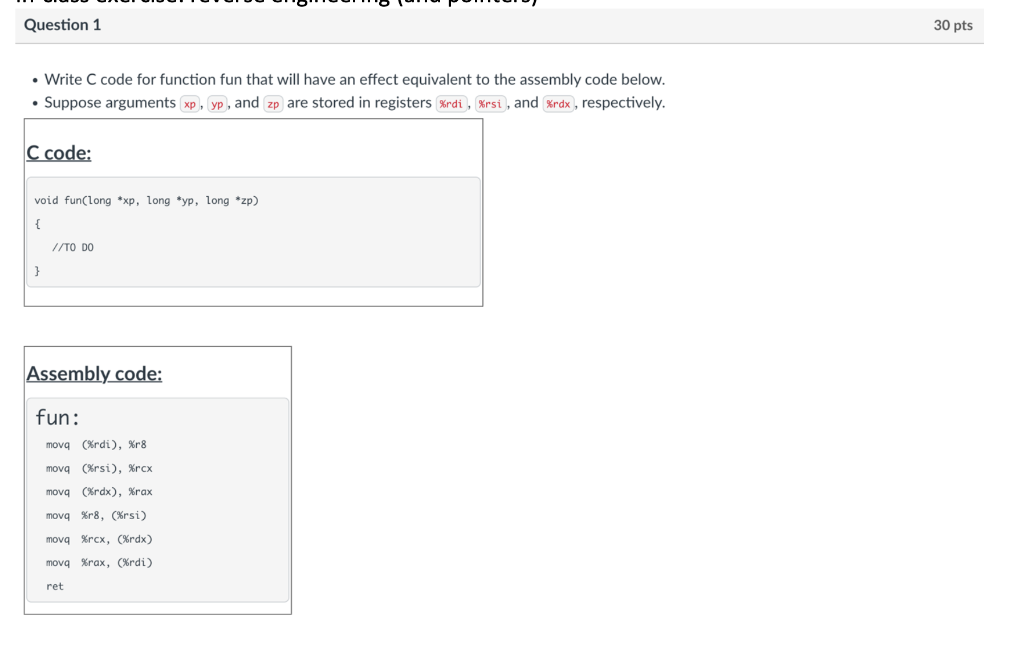
Task: Click the fun: label in assembly code
Action: coord(58,417)
